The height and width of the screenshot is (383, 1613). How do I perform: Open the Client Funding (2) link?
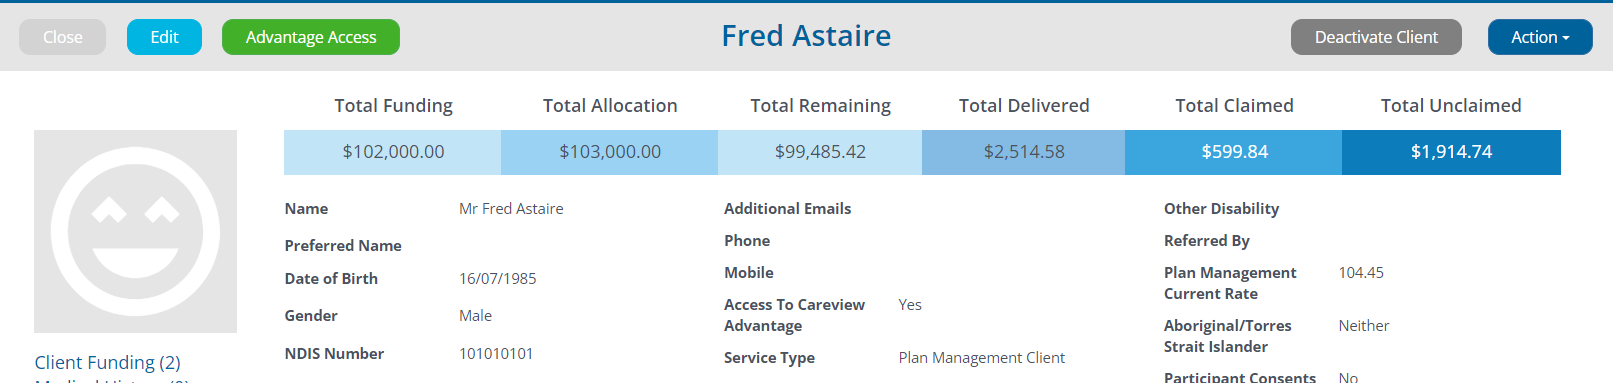tap(107, 362)
